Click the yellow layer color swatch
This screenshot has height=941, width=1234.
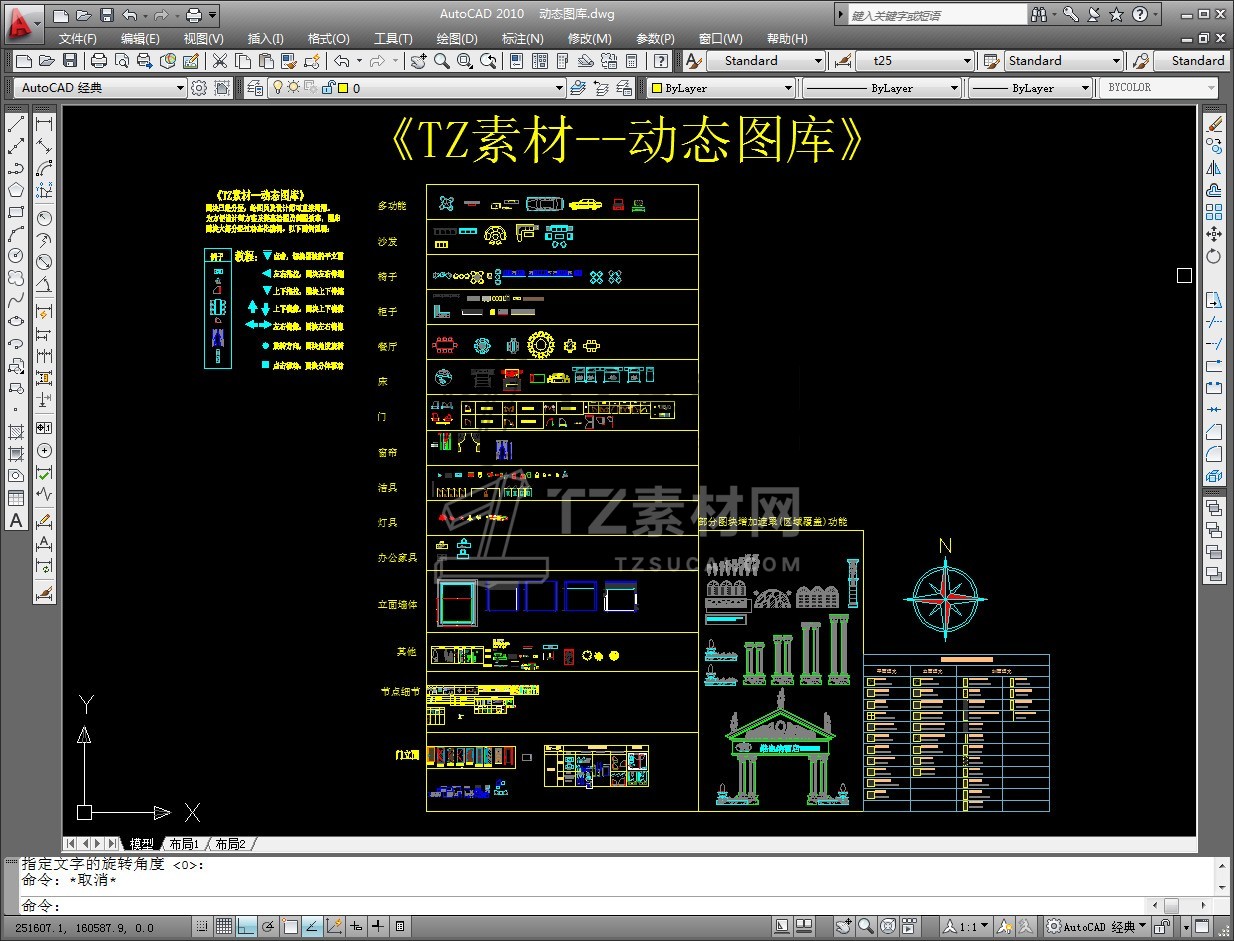tap(343, 88)
